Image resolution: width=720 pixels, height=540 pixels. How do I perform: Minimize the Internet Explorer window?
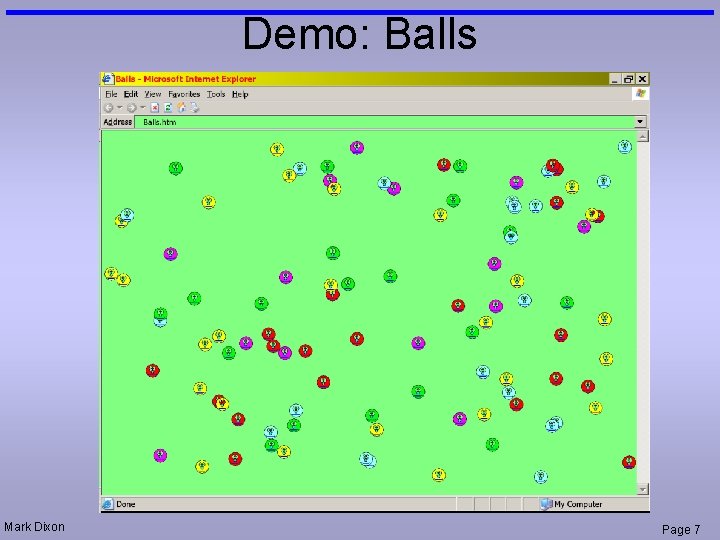pos(614,79)
